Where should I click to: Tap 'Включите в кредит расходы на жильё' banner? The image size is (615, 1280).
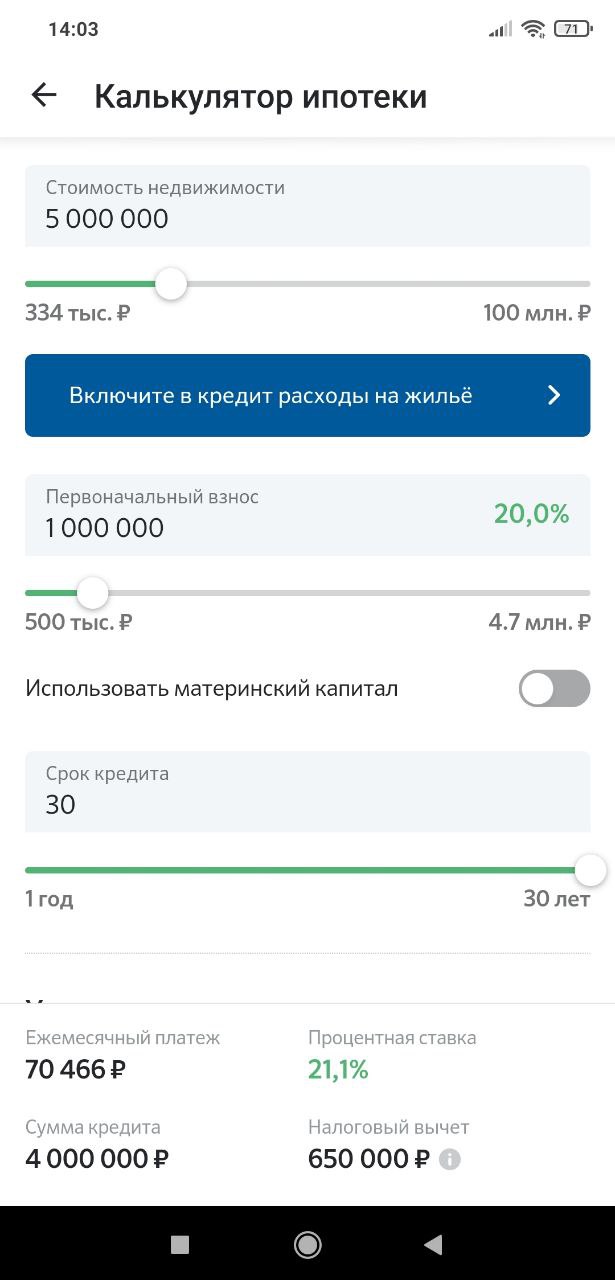[270, 396]
